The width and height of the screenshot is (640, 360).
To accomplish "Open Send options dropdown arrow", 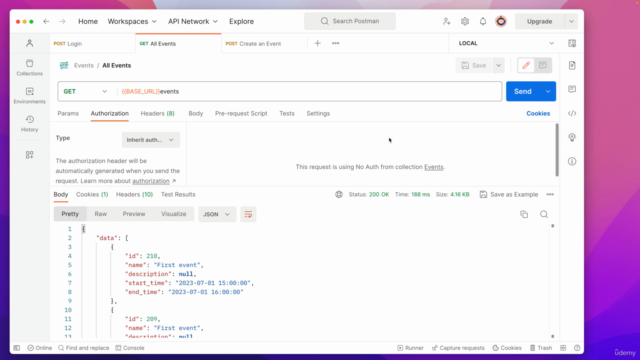I will click(548, 91).
